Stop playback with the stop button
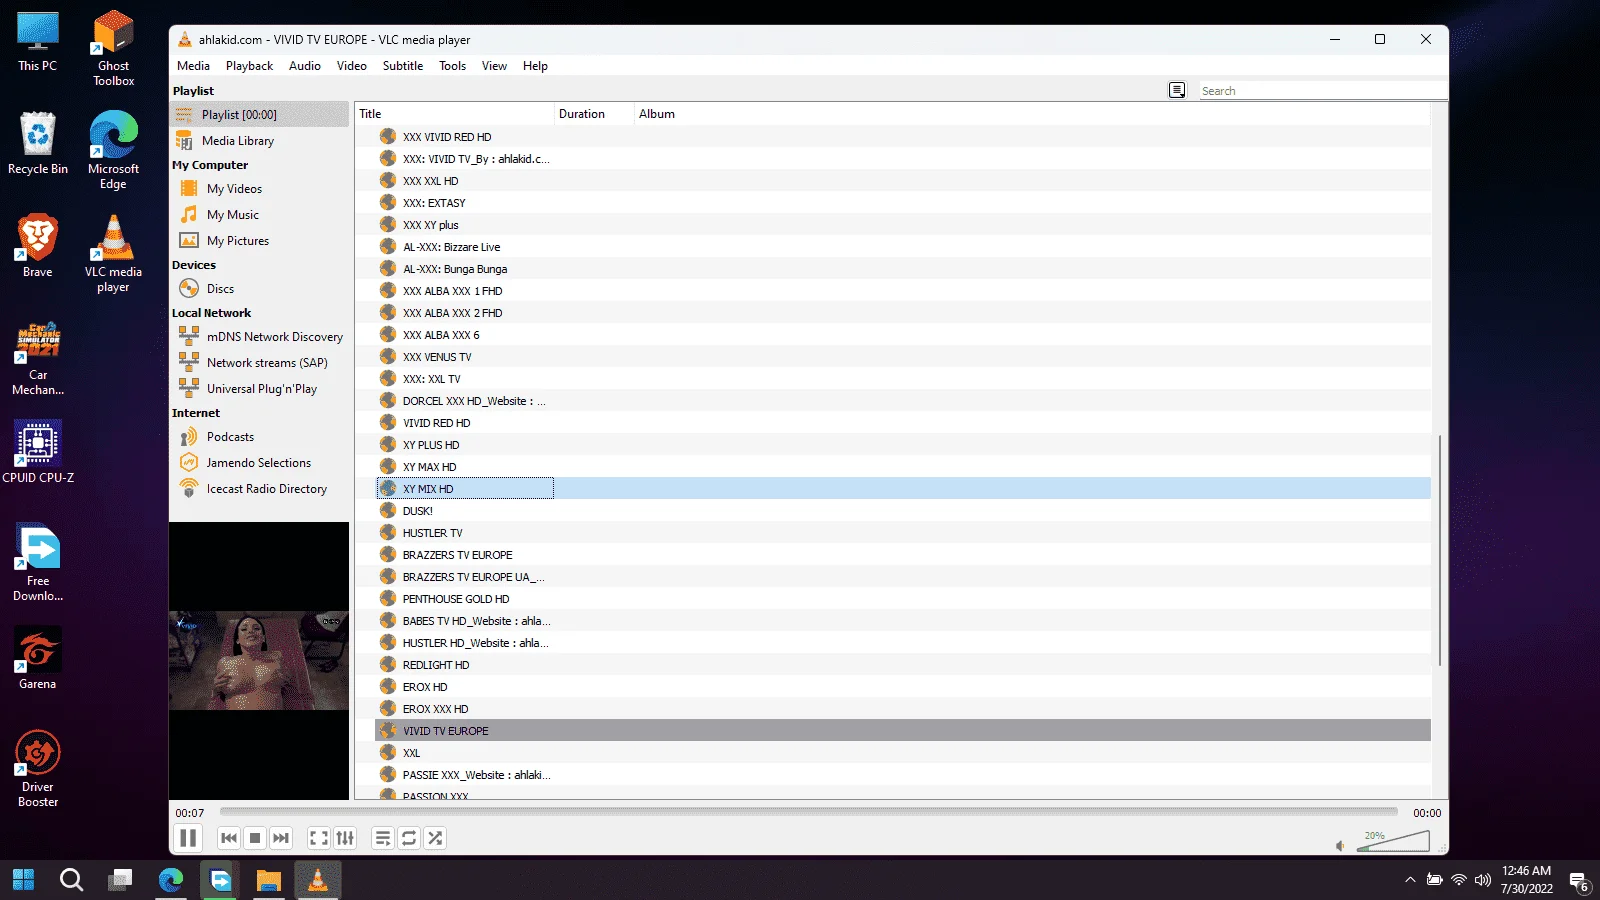 (x=255, y=838)
